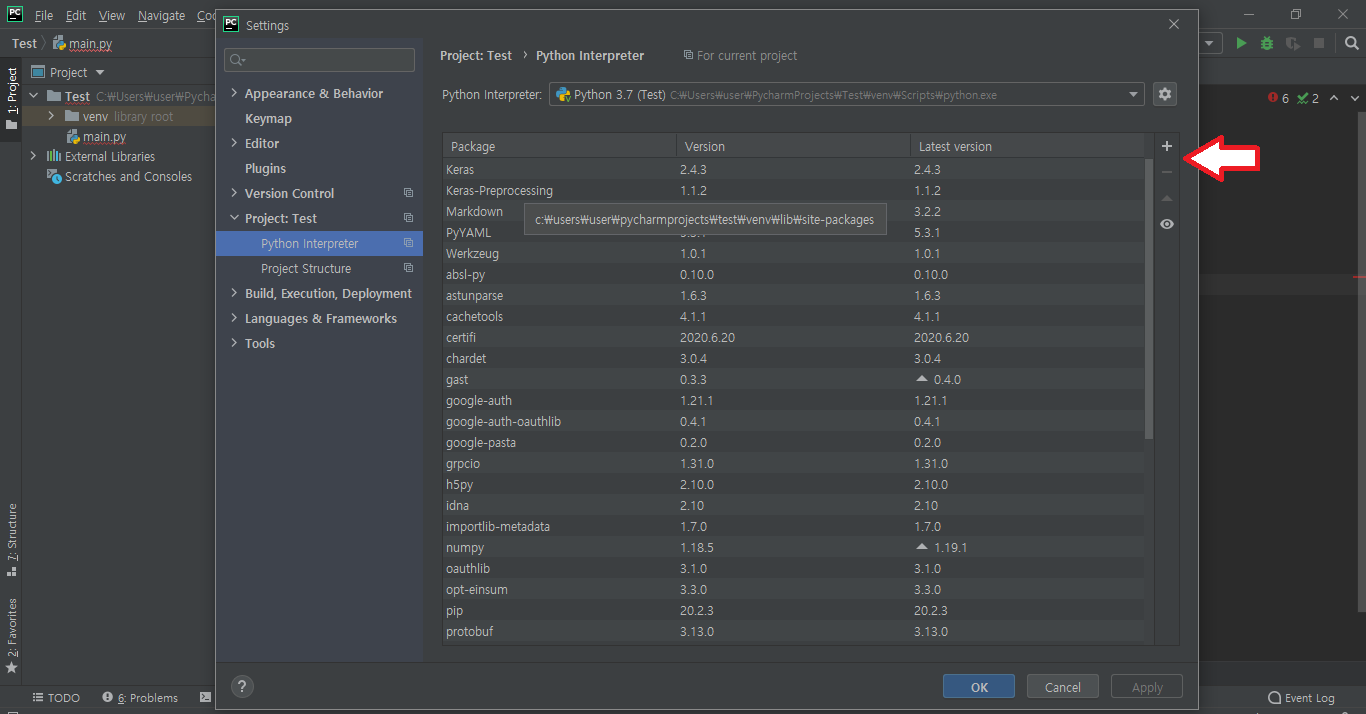Click the PyCharm logo in the main title bar
This screenshot has width=1366, height=714.
tap(15, 15)
